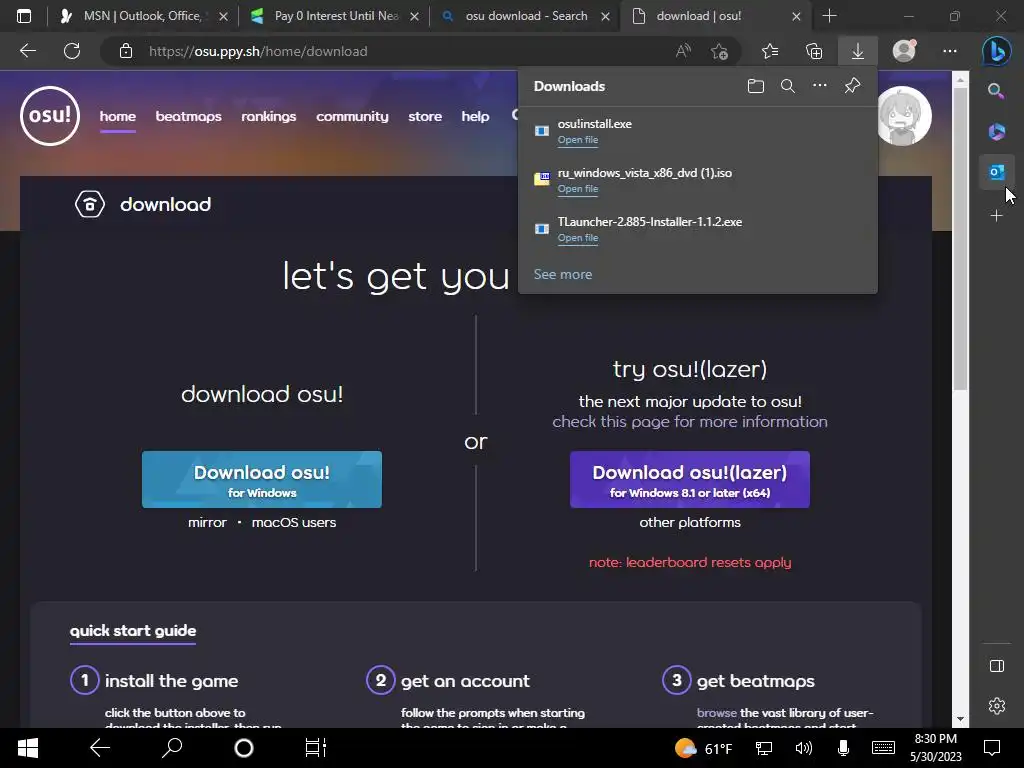Viewport: 1024px width, 768px height.
Task: Open the Microsoft 365 sidebar icon
Action: (996, 131)
